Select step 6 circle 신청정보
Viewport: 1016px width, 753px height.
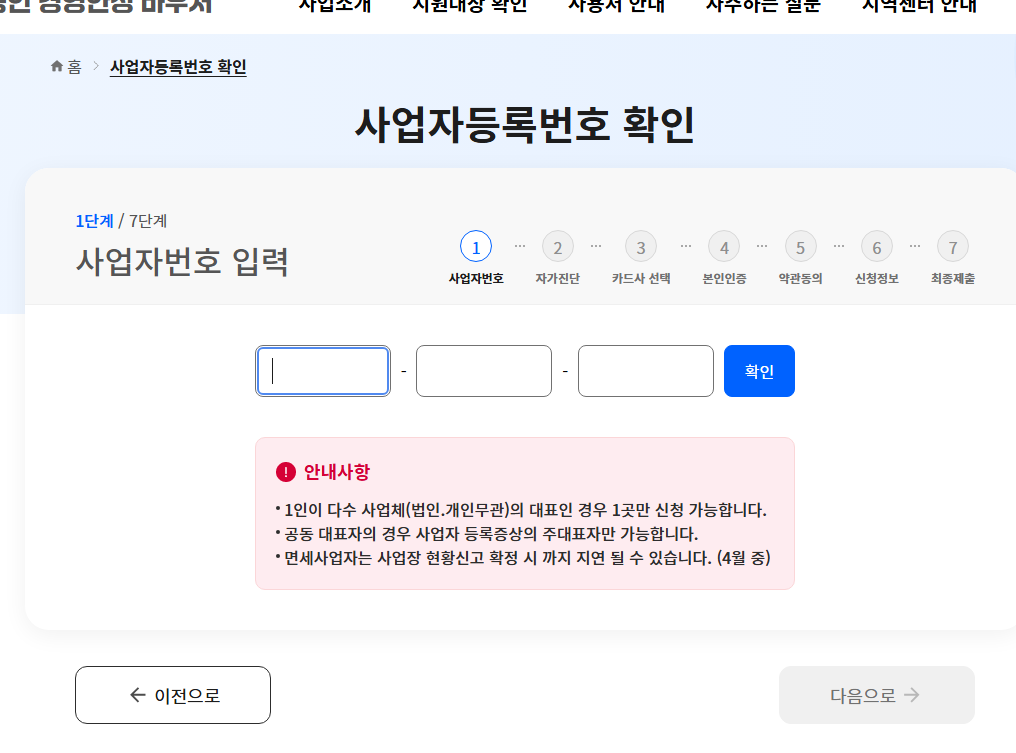tap(876, 246)
